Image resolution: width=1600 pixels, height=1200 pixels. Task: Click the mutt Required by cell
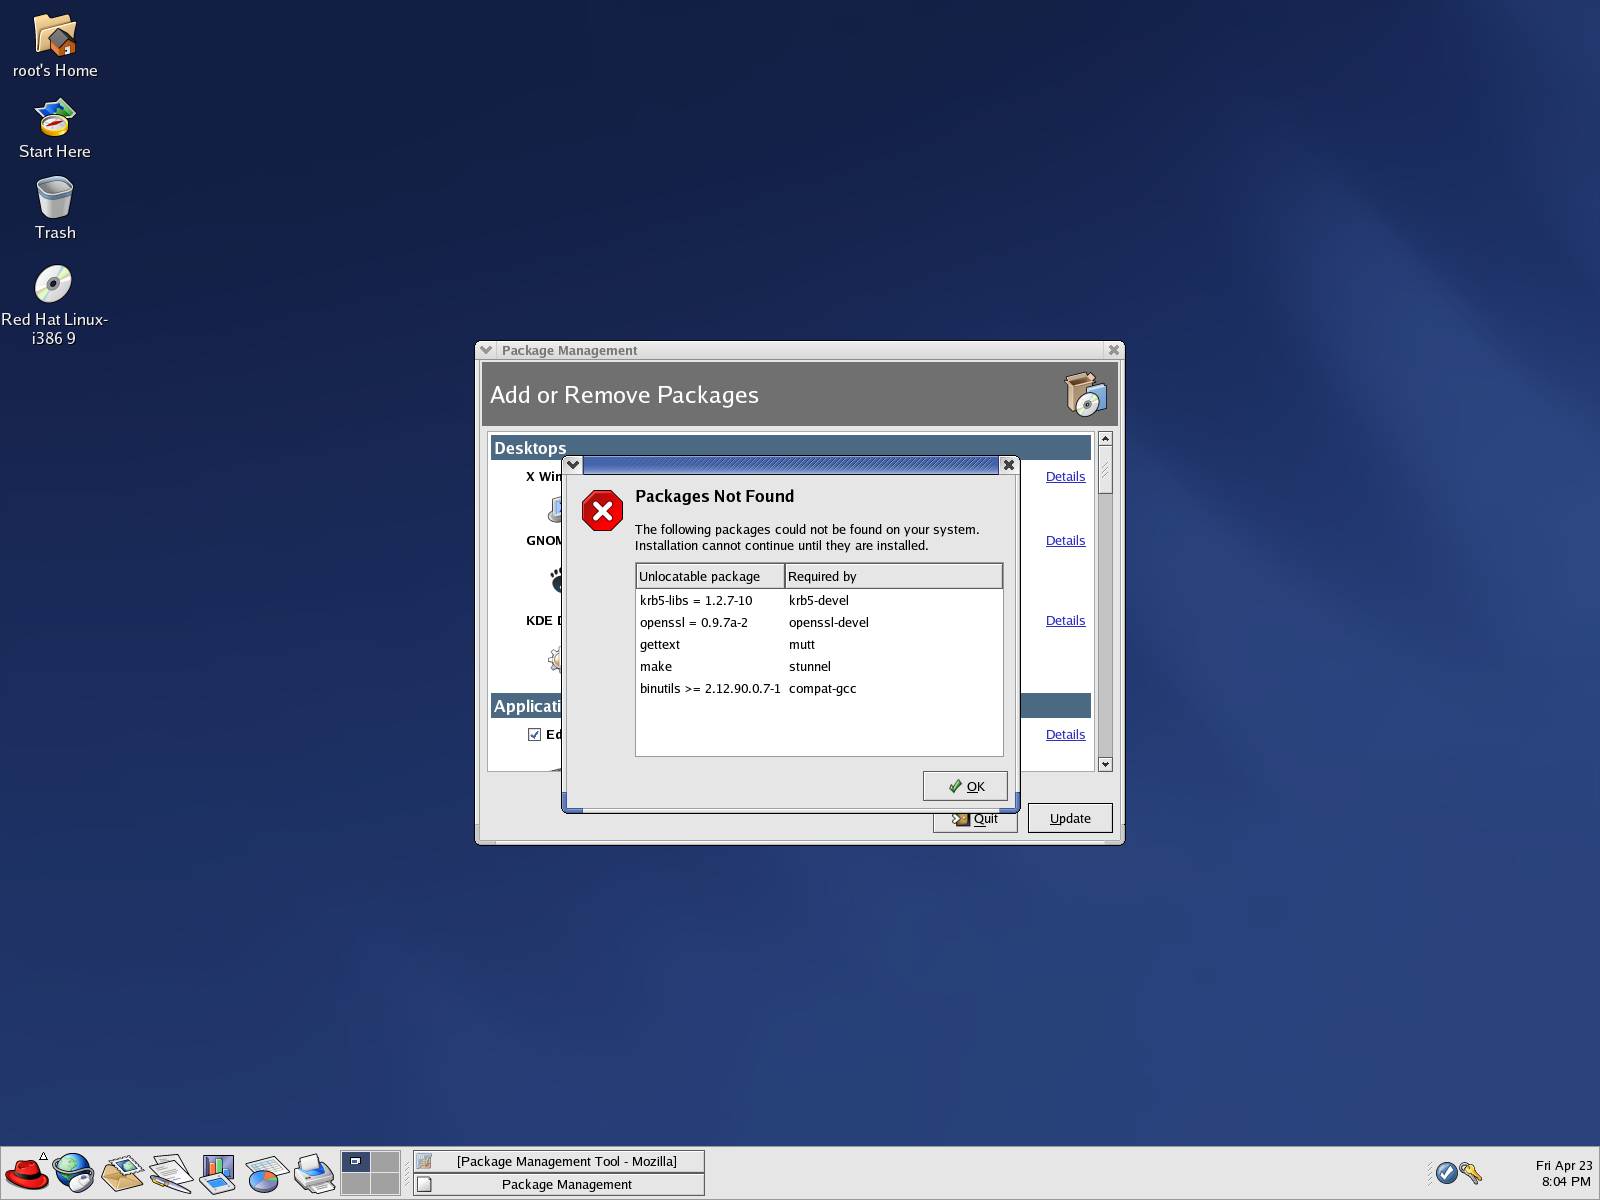(802, 645)
